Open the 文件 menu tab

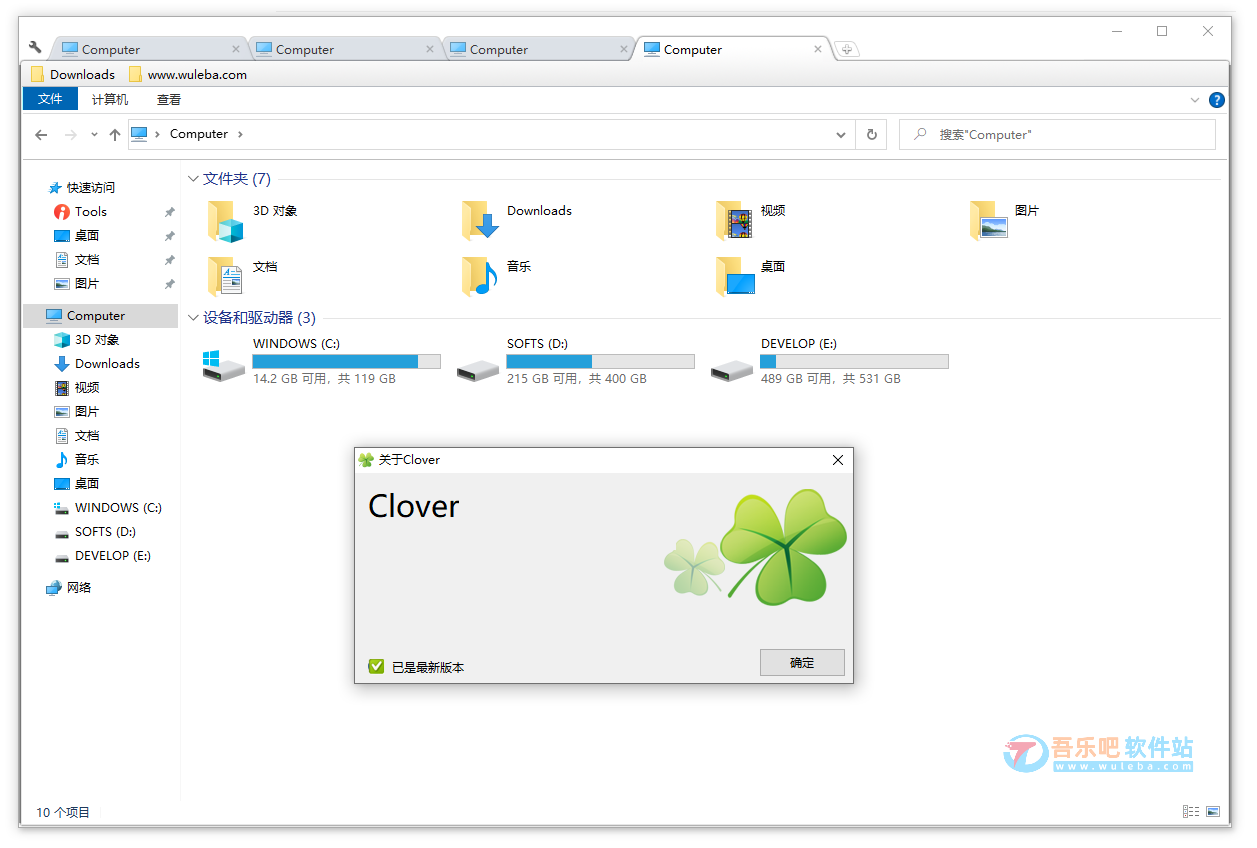(50, 99)
